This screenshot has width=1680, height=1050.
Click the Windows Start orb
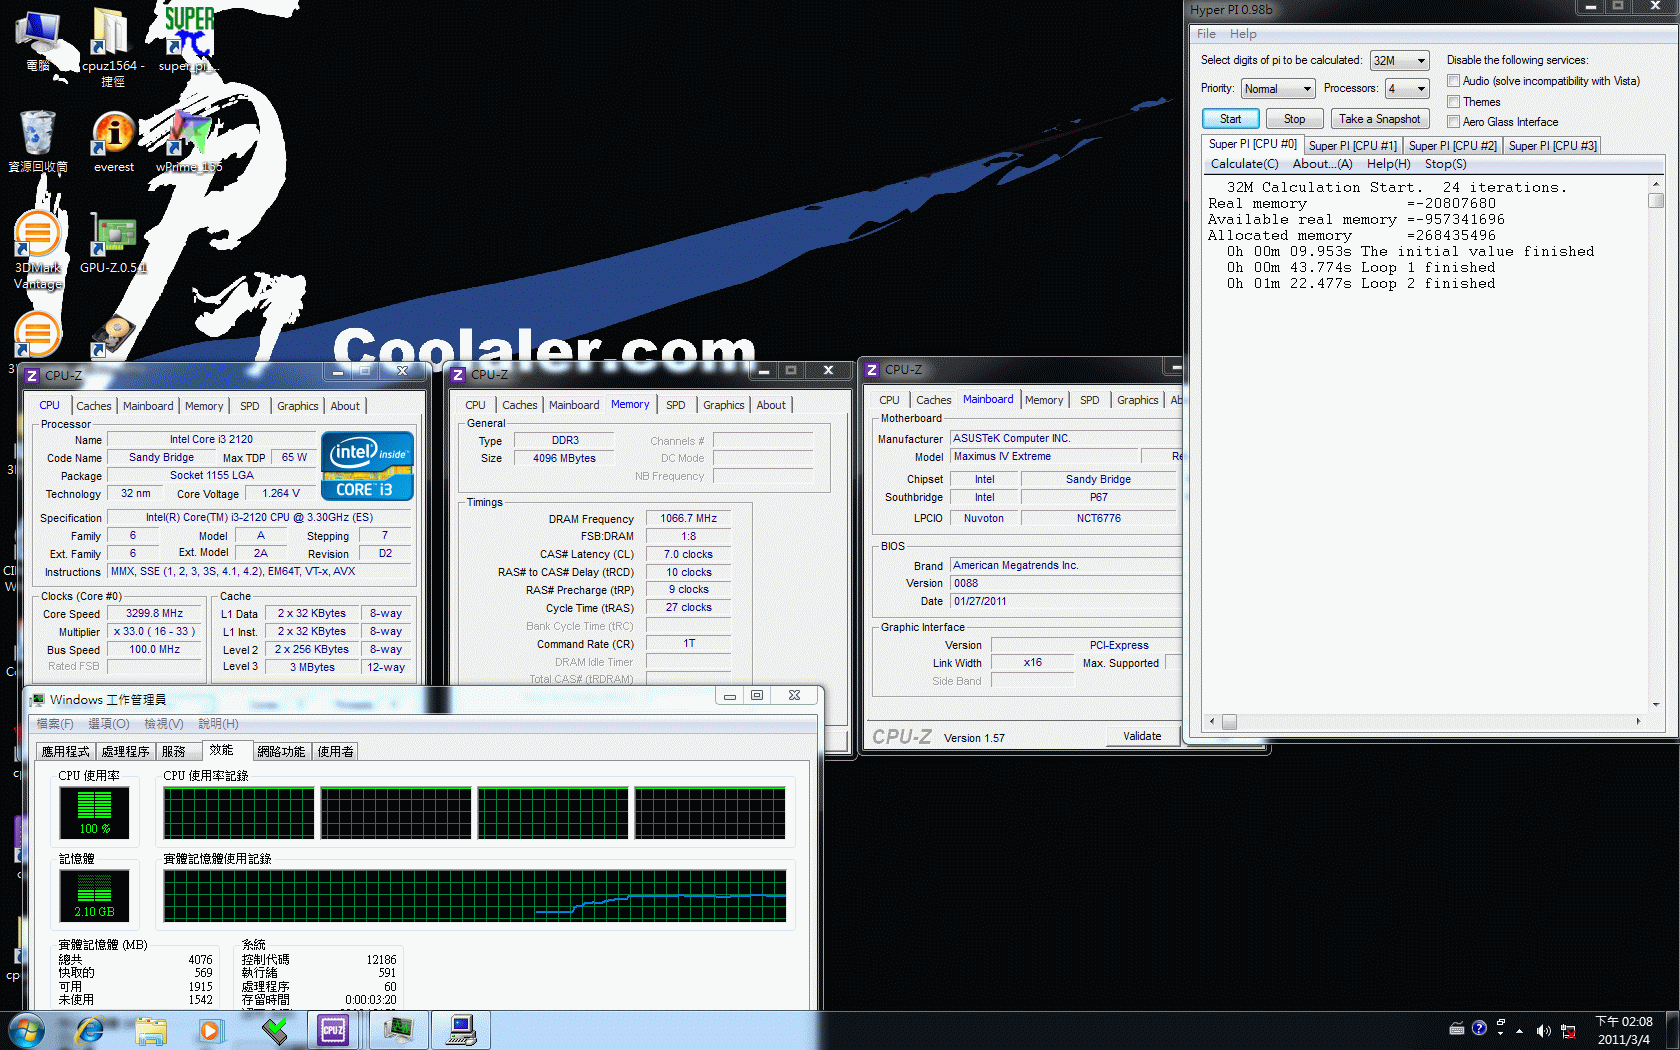[26, 1030]
